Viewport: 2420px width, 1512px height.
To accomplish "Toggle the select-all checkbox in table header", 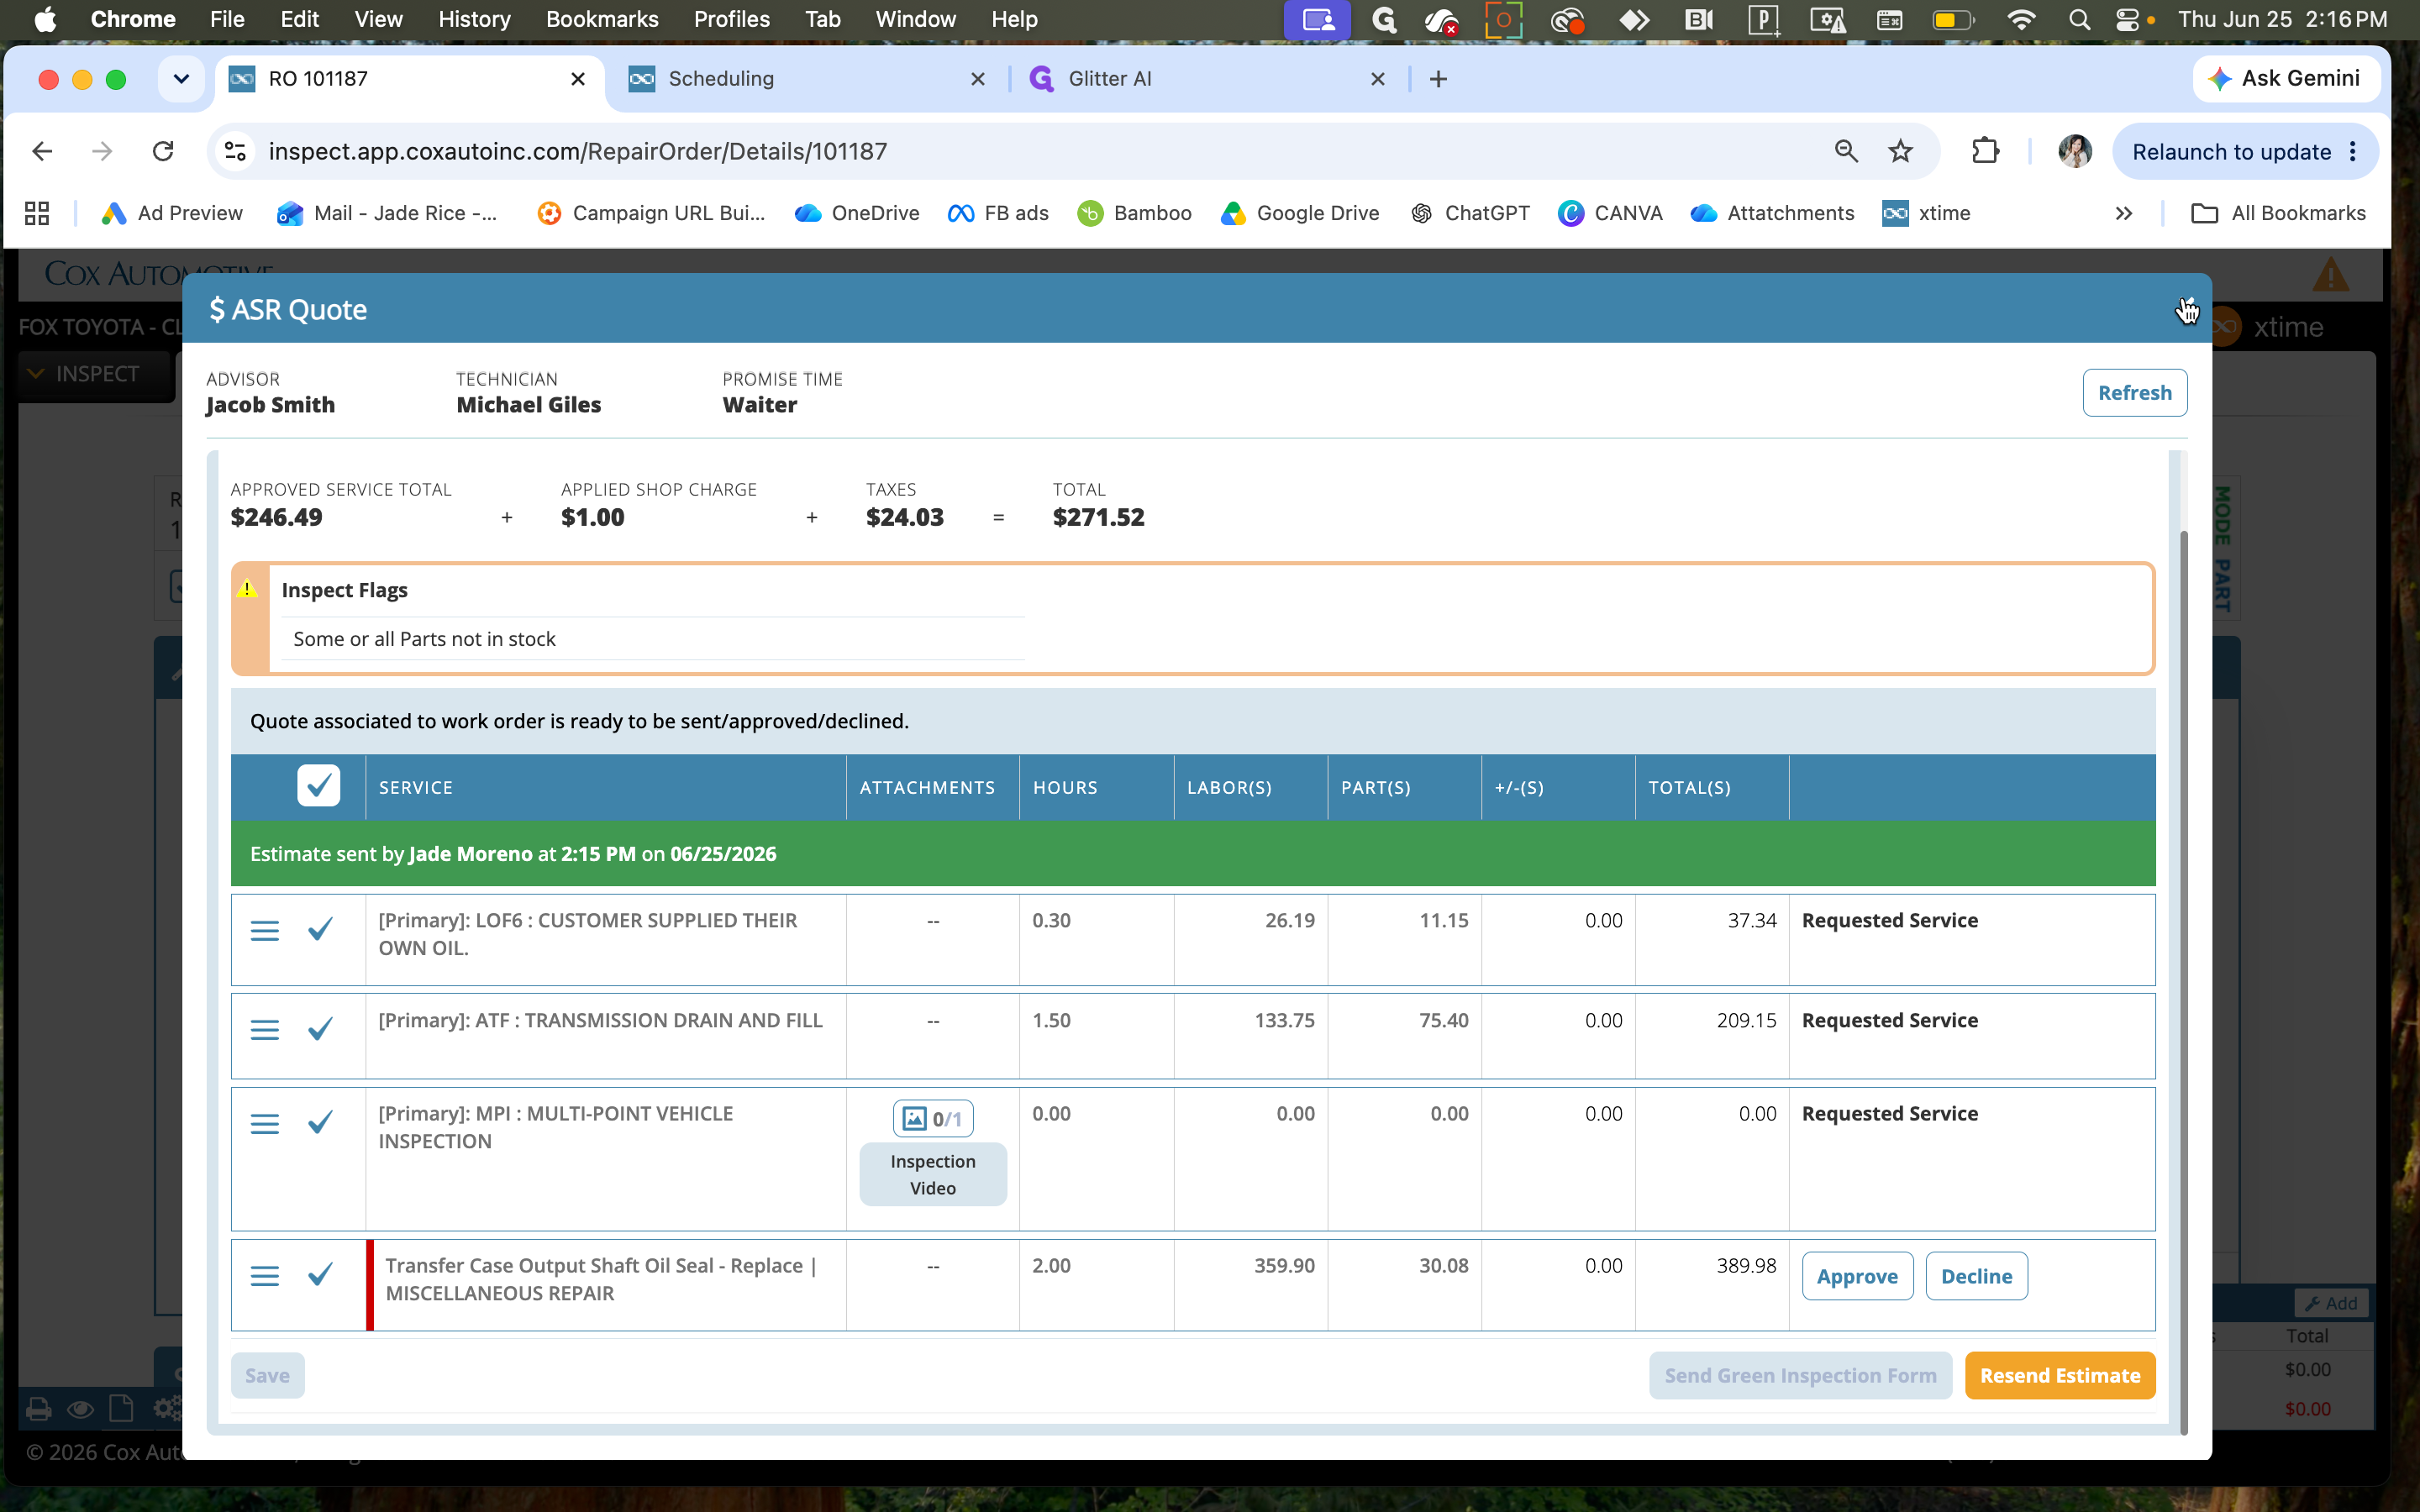I will (x=318, y=786).
